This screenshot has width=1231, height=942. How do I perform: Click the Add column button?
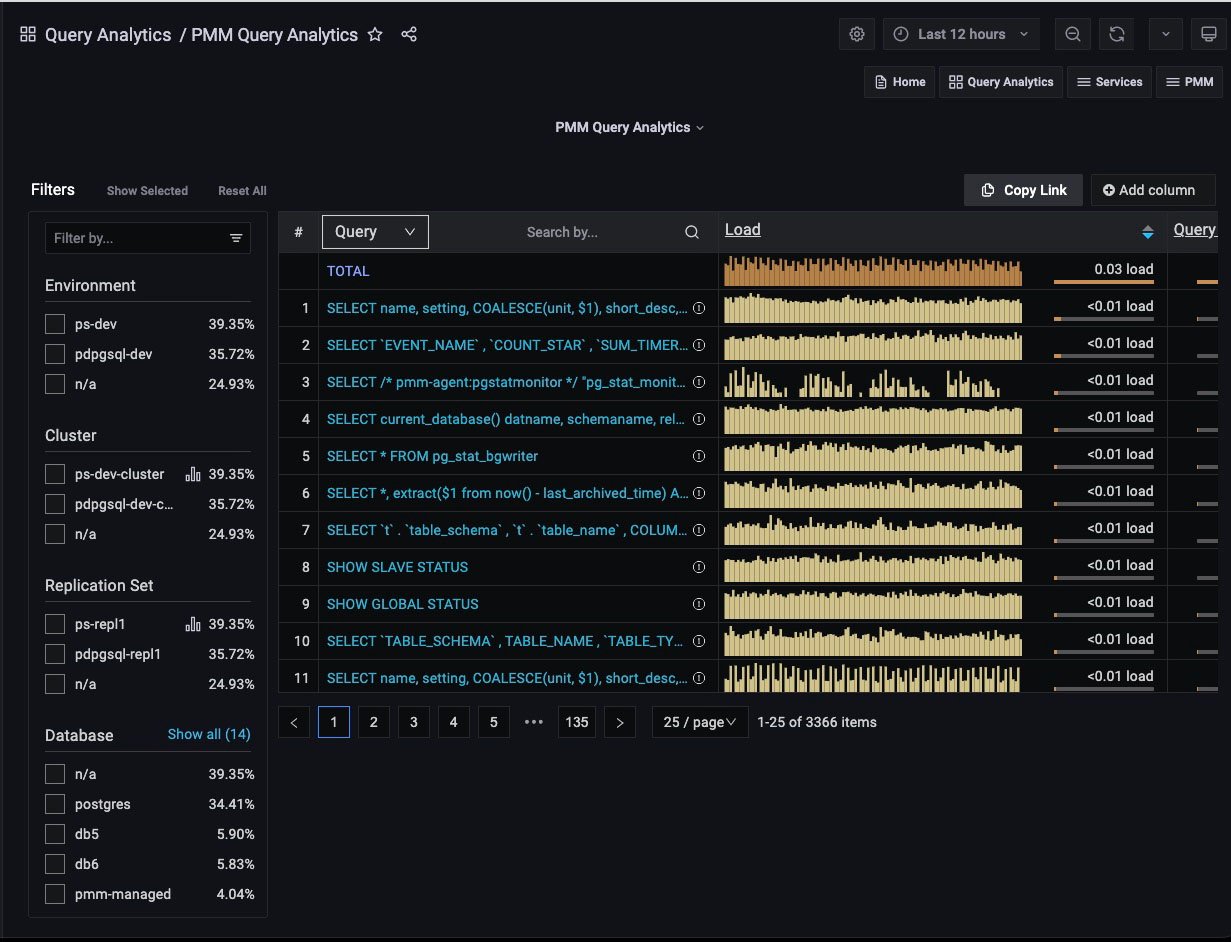click(1152, 190)
